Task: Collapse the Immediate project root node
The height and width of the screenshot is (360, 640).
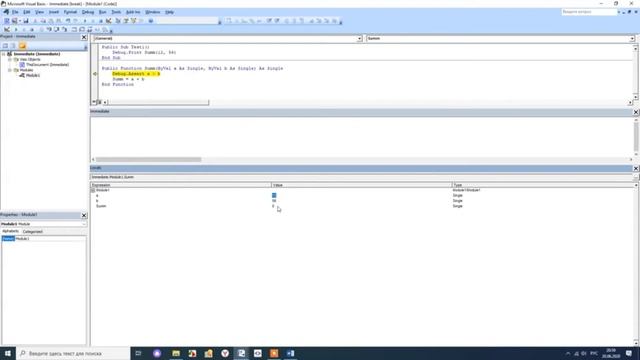Action: (4, 54)
